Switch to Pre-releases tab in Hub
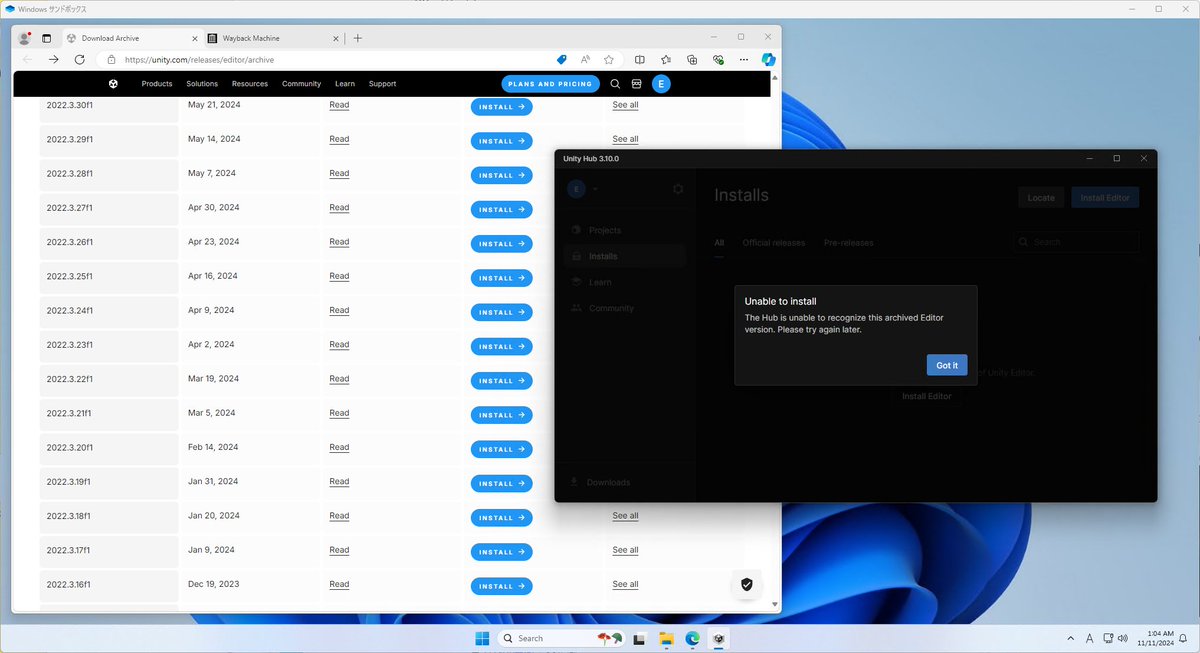 coord(848,243)
